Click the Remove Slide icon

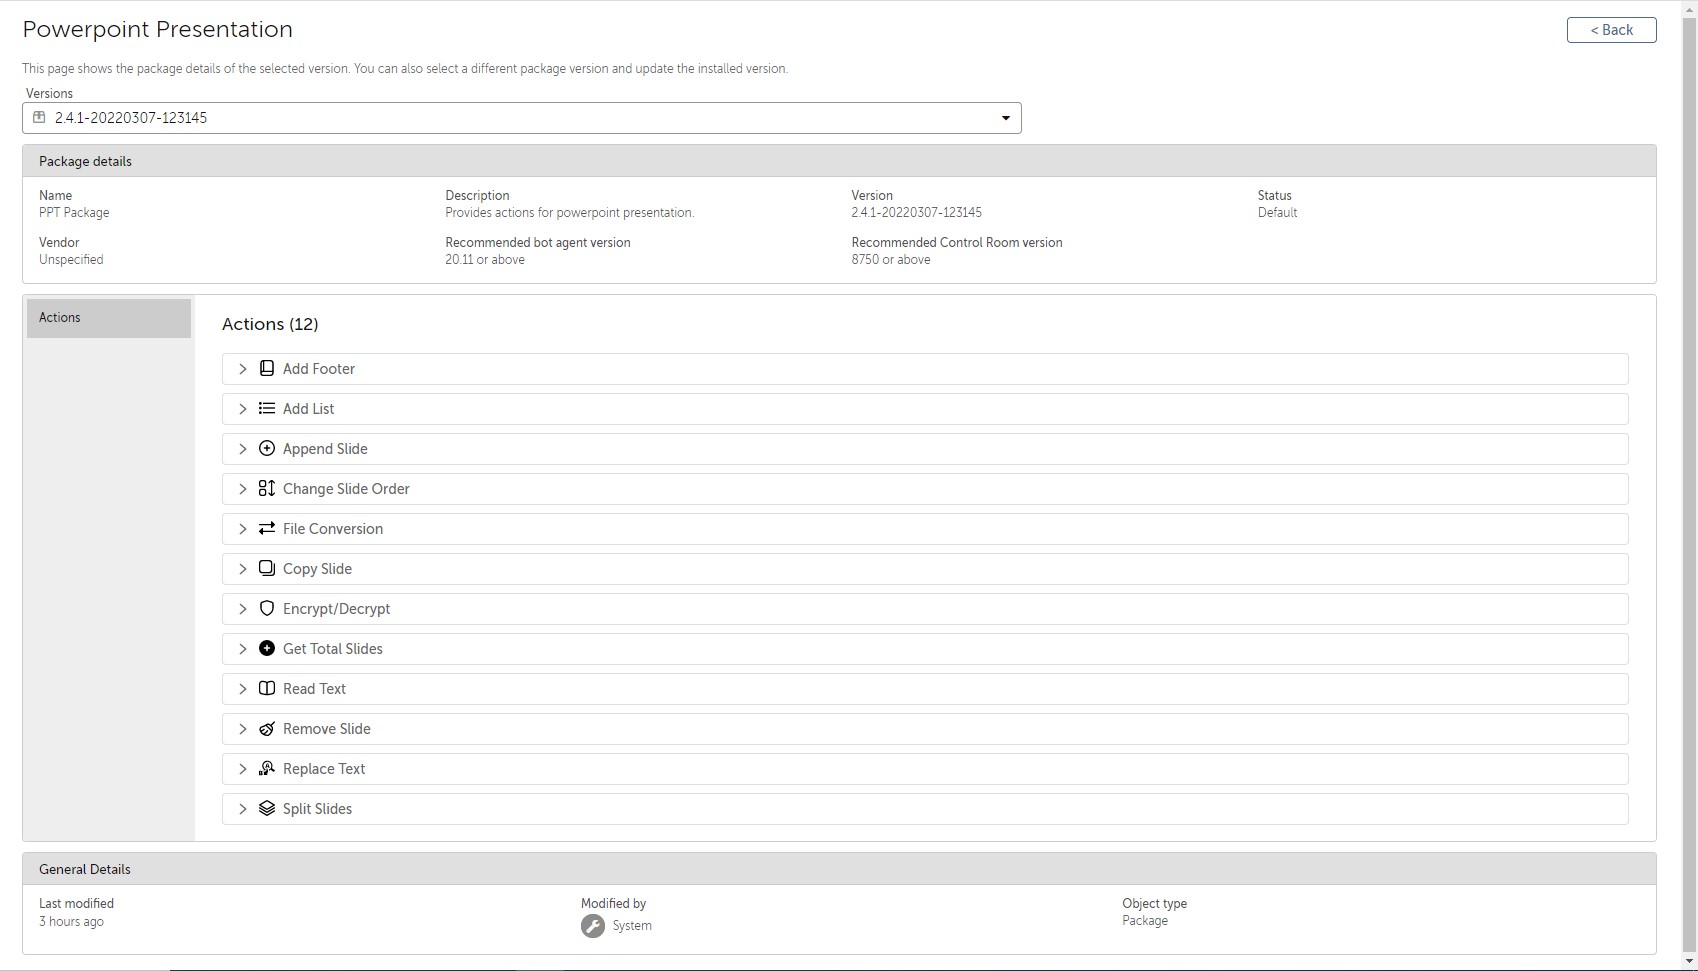coord(267,729)
